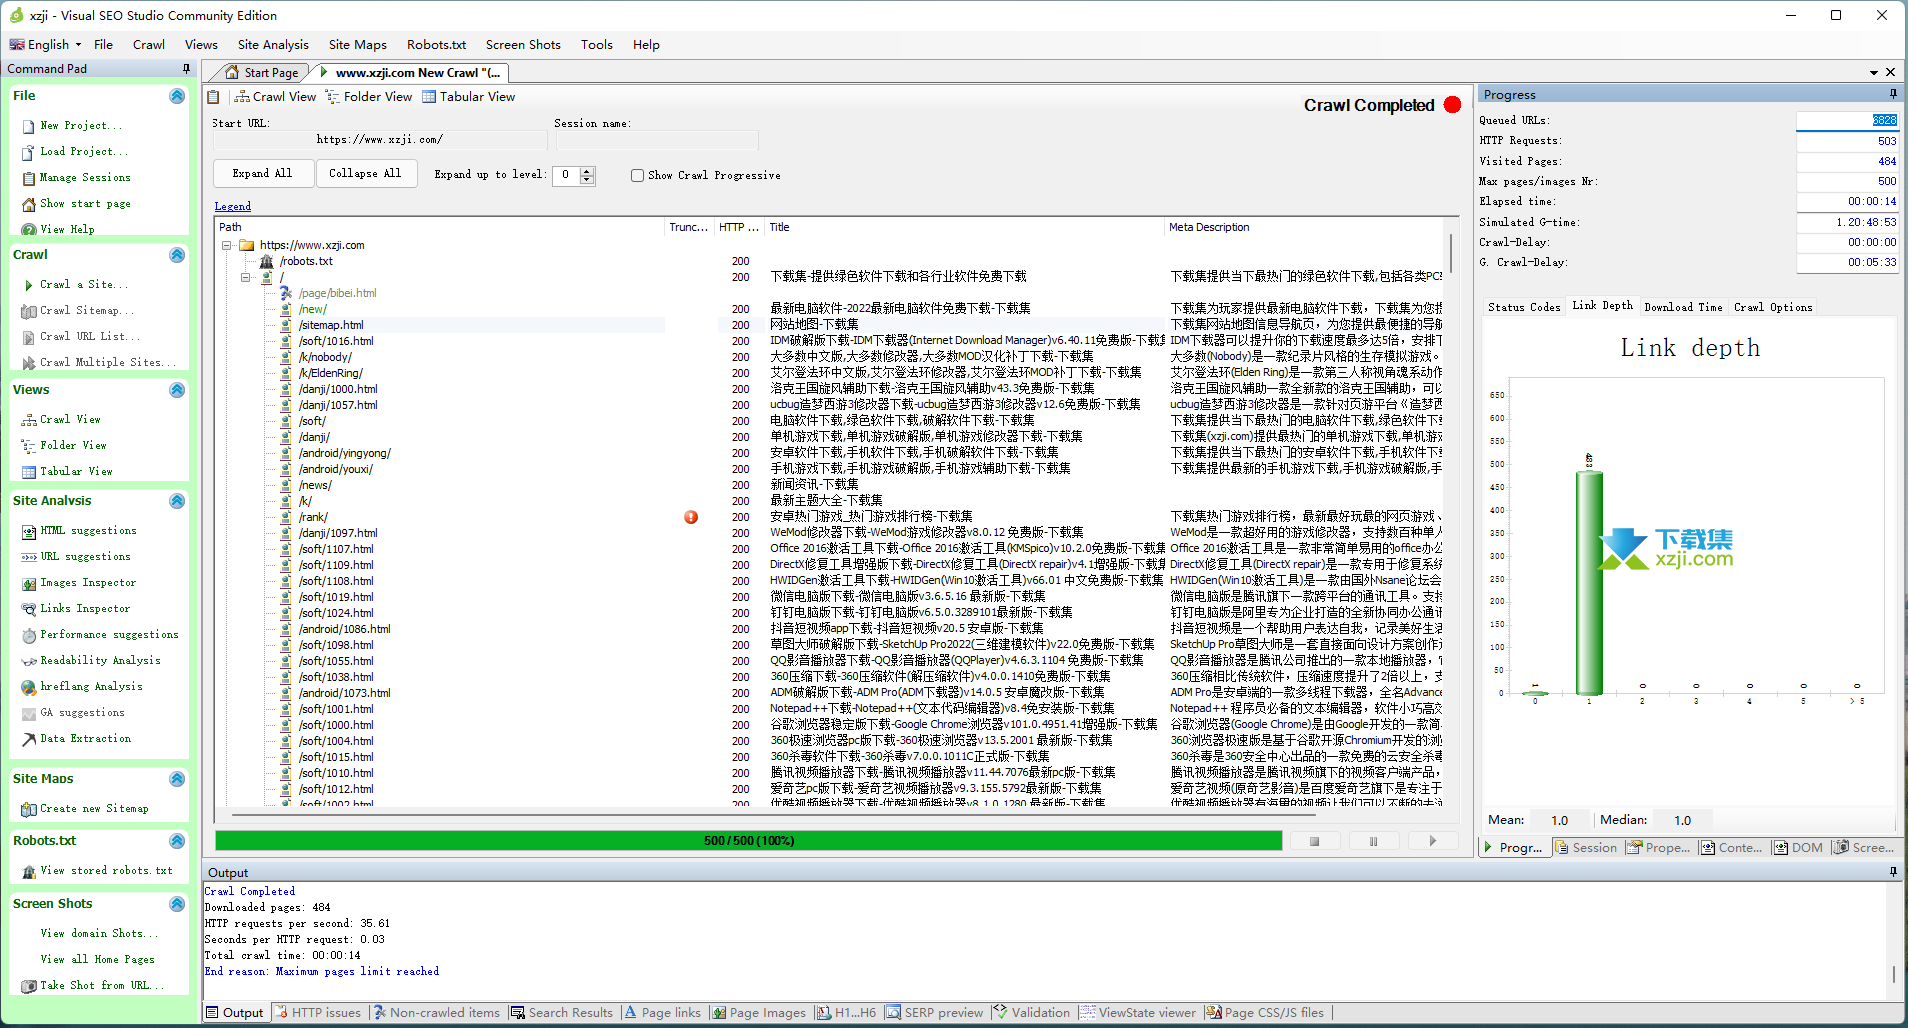Open the English language dropdown
1908x1028 pixels.
point(46,44)
